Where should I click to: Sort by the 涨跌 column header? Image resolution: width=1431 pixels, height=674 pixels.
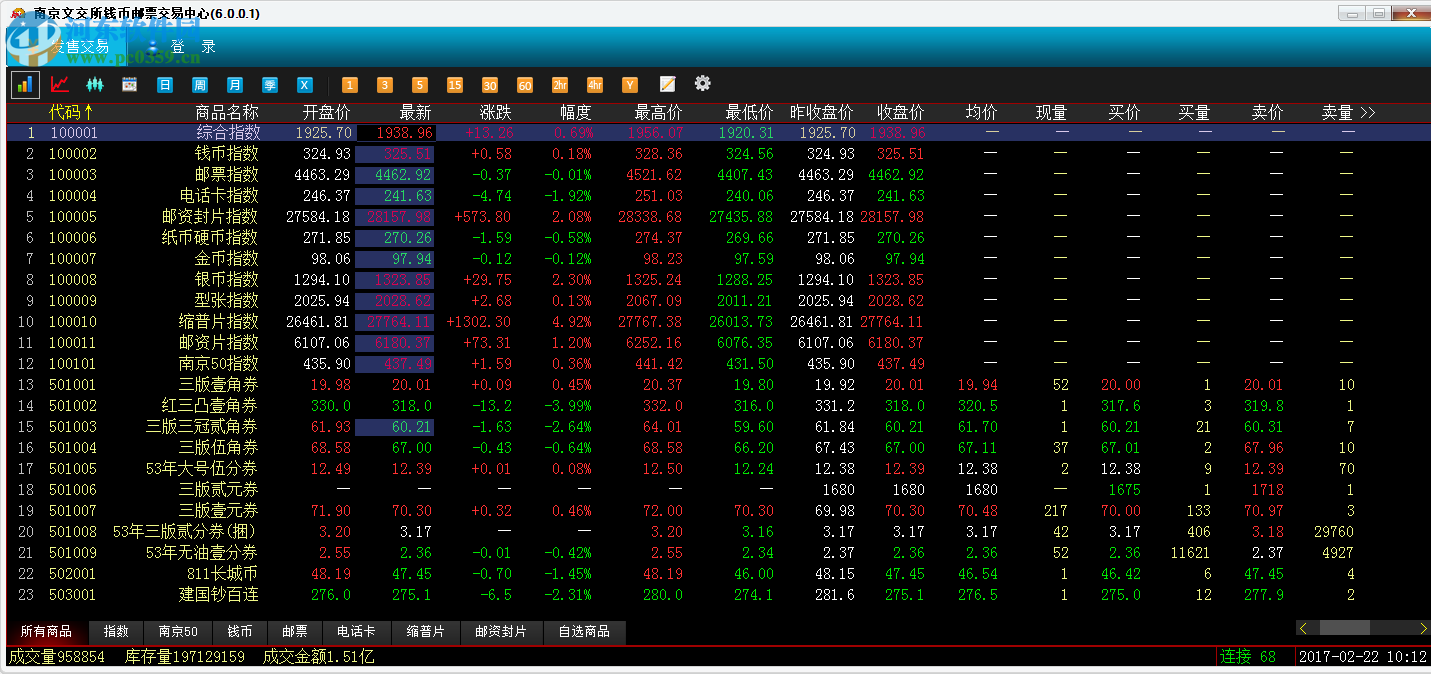pyautogui.click(x=496, y=112)
